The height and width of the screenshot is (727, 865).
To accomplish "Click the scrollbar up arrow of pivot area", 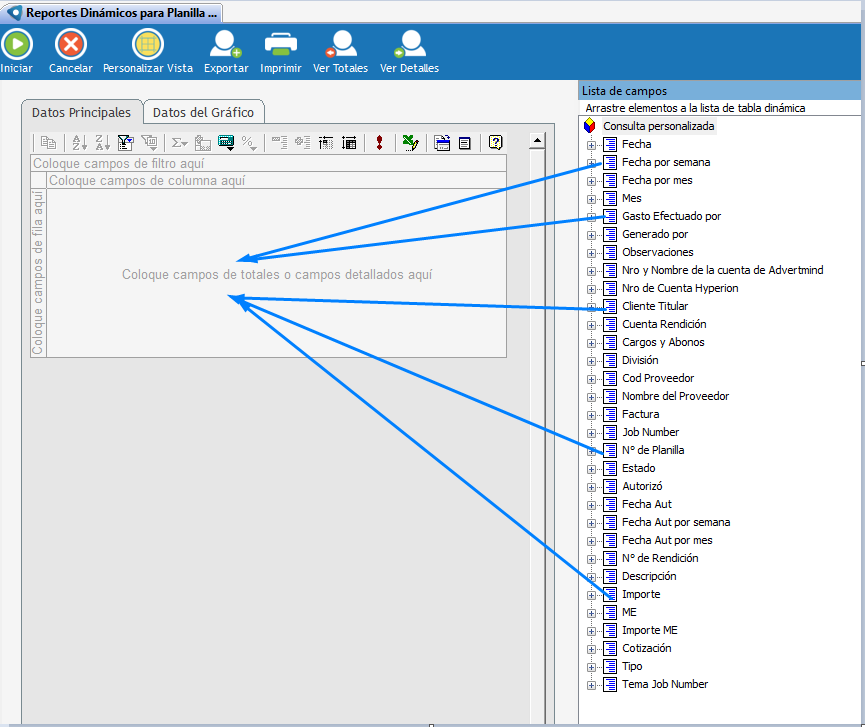I will [x=537, y=141].
